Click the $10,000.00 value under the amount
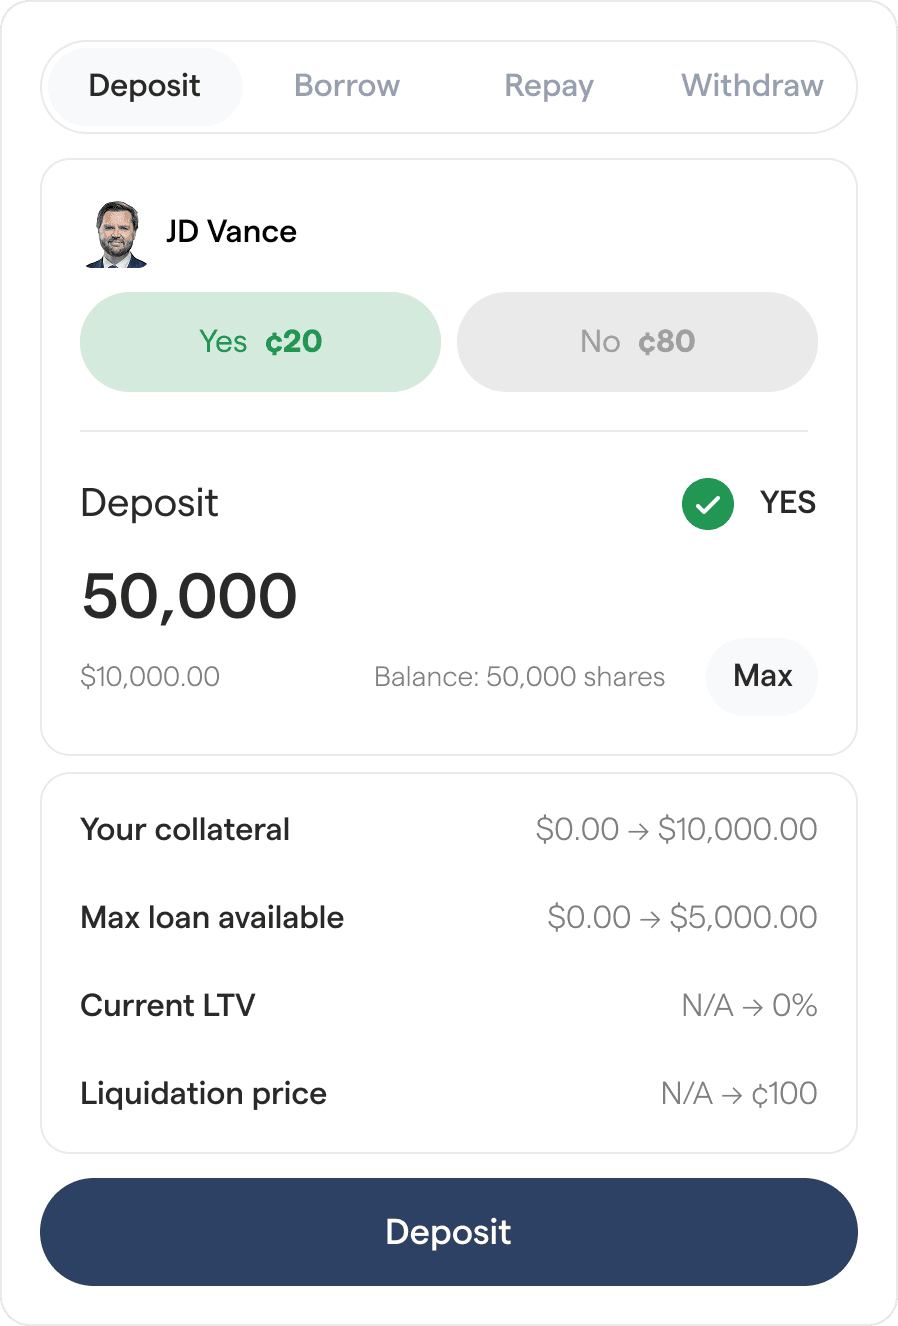This screenshot has height=1326, width=898. (150, 677)
